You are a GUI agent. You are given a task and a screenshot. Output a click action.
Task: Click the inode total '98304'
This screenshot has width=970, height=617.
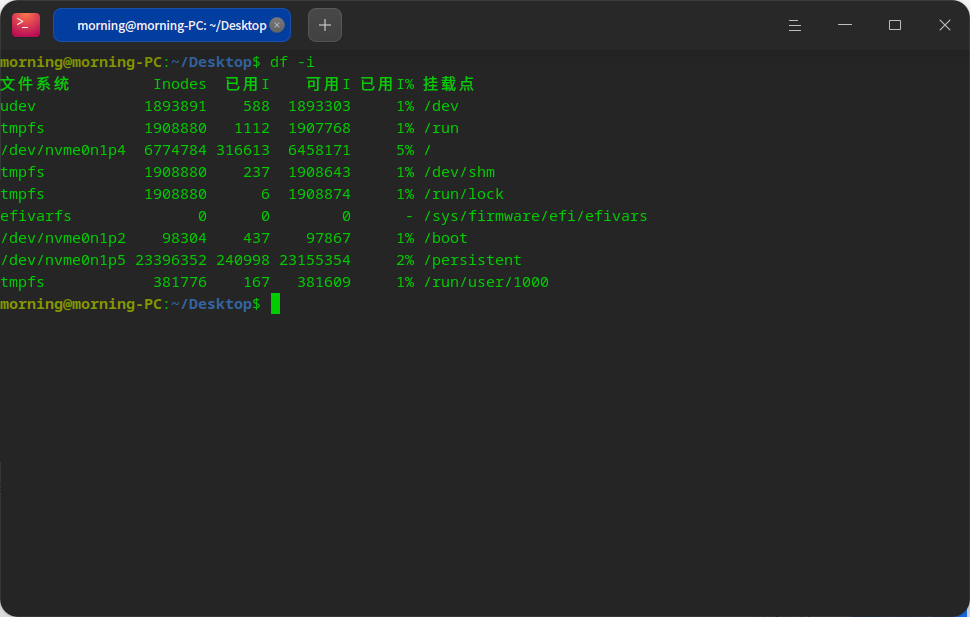pos(184,238)
